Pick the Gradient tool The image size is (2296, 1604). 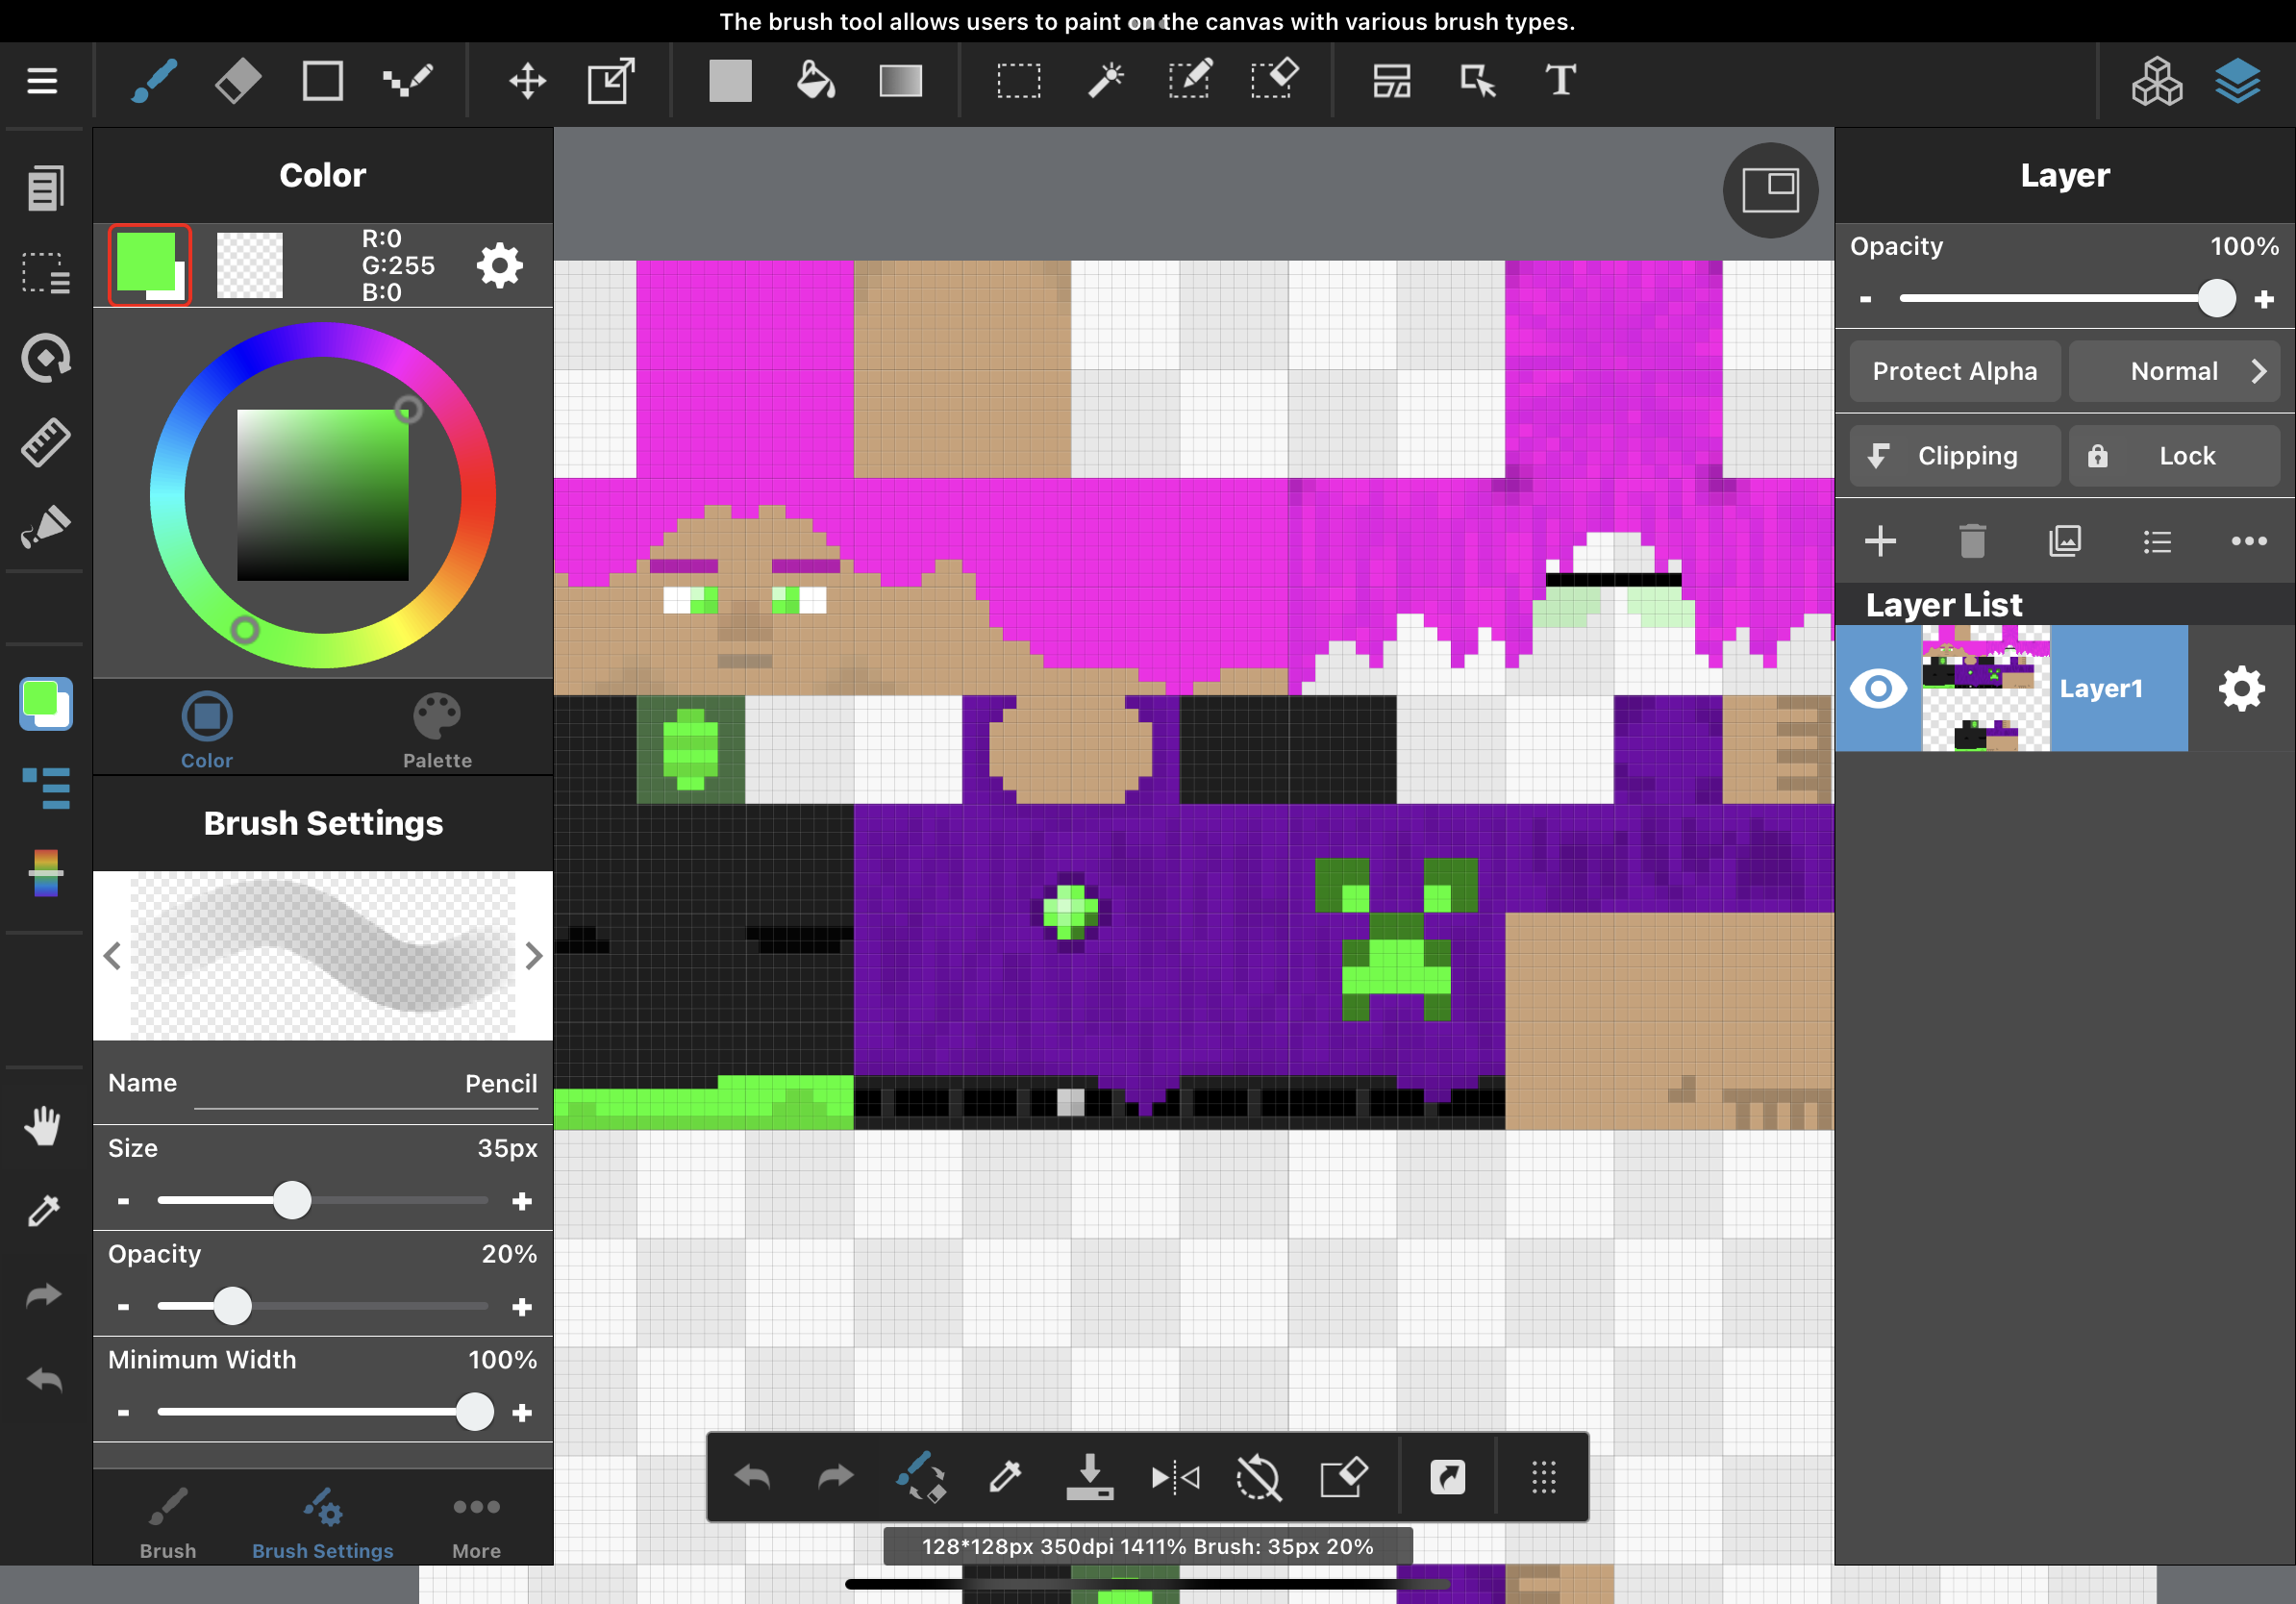(900, 81)
